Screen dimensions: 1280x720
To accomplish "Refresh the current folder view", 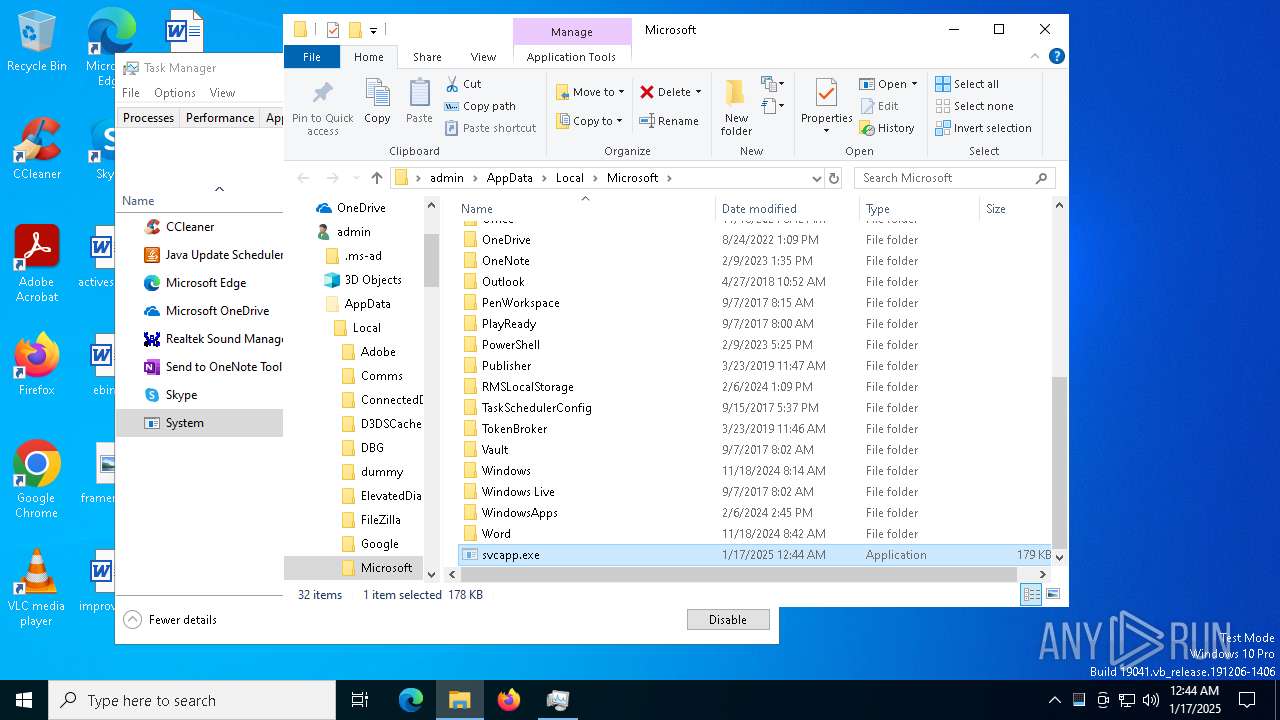I will (x=834, y=178).
